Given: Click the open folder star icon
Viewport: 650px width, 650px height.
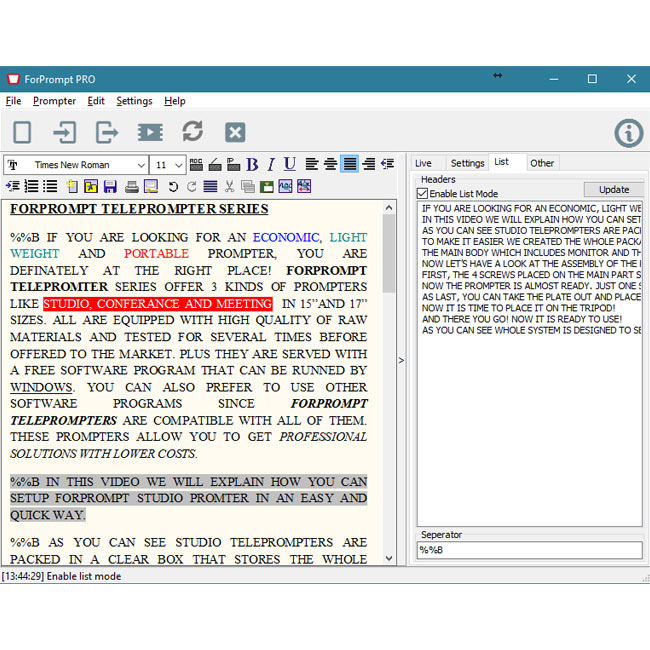Looking at the screenshot, I should (x=91, y=187).
